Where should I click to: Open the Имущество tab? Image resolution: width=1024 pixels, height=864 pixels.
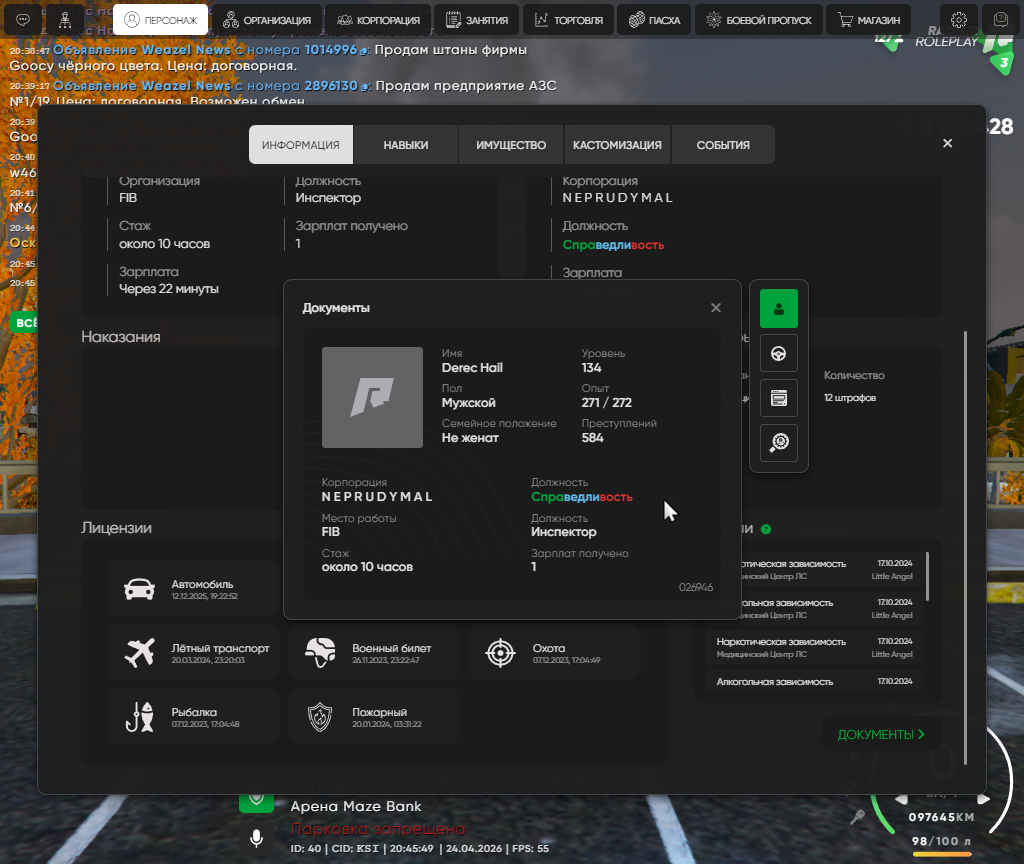(511, 145)
